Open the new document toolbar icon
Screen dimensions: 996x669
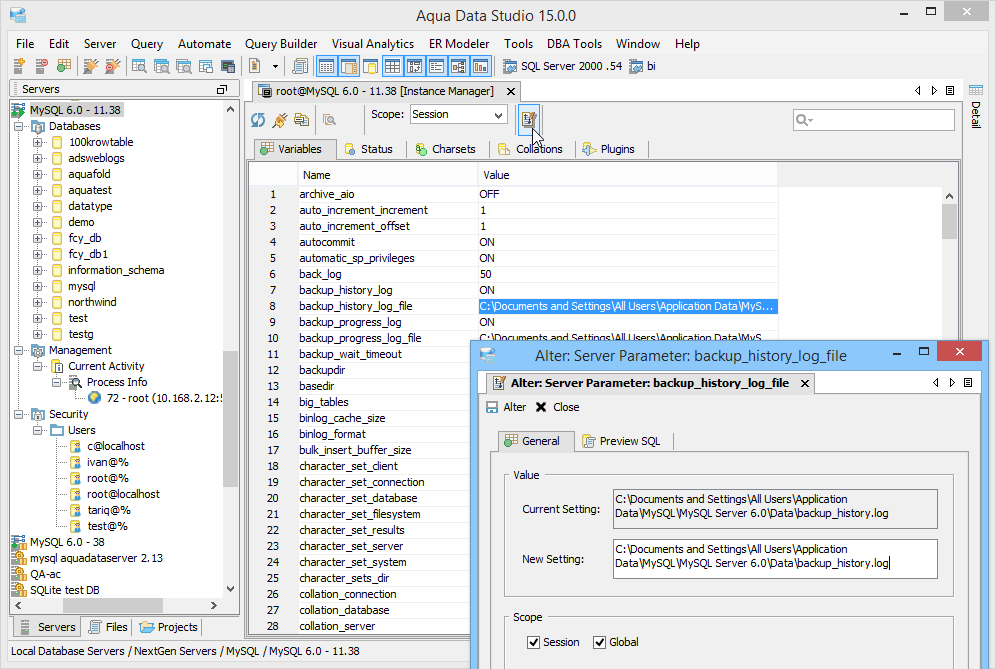tap(255, 65)
